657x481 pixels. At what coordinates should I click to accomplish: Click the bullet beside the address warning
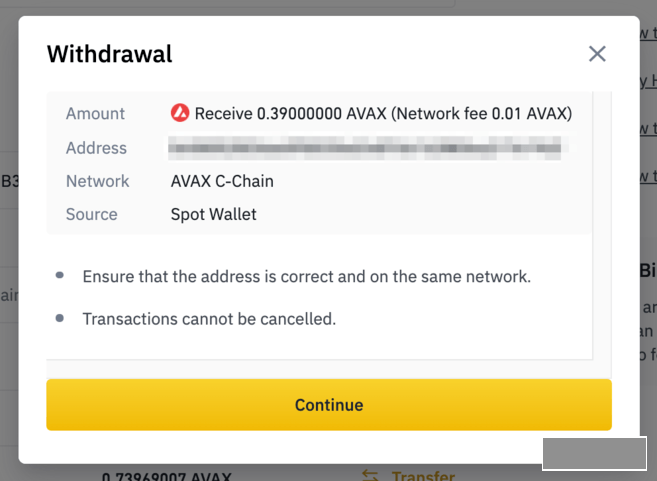click(x=60, y=275)
